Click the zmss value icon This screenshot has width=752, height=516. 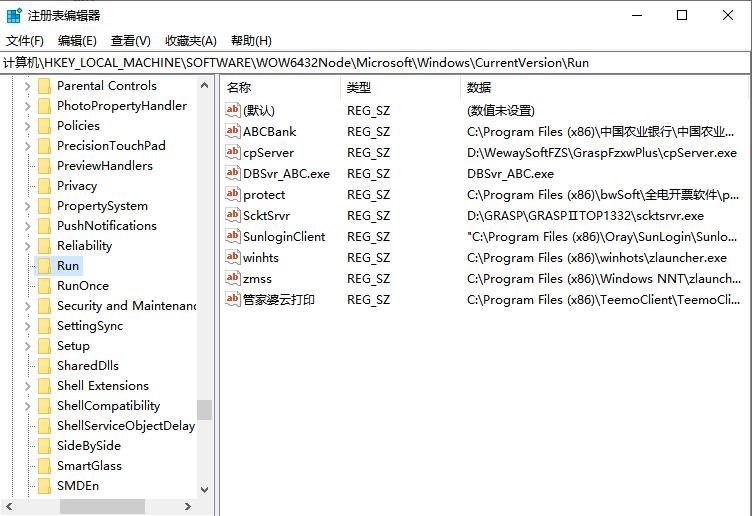click(233, 278)
